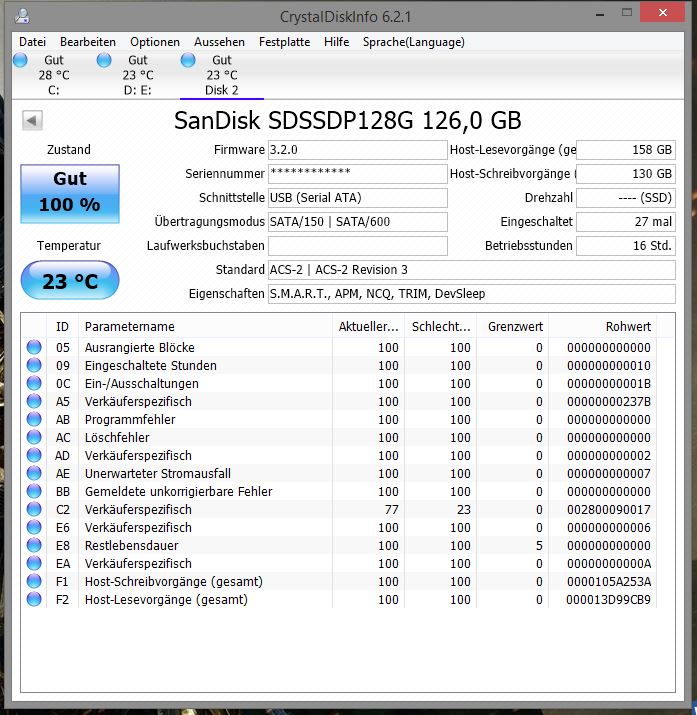Select the C: drive status orb
697x715 pixels.
click(x=21, y=60)
